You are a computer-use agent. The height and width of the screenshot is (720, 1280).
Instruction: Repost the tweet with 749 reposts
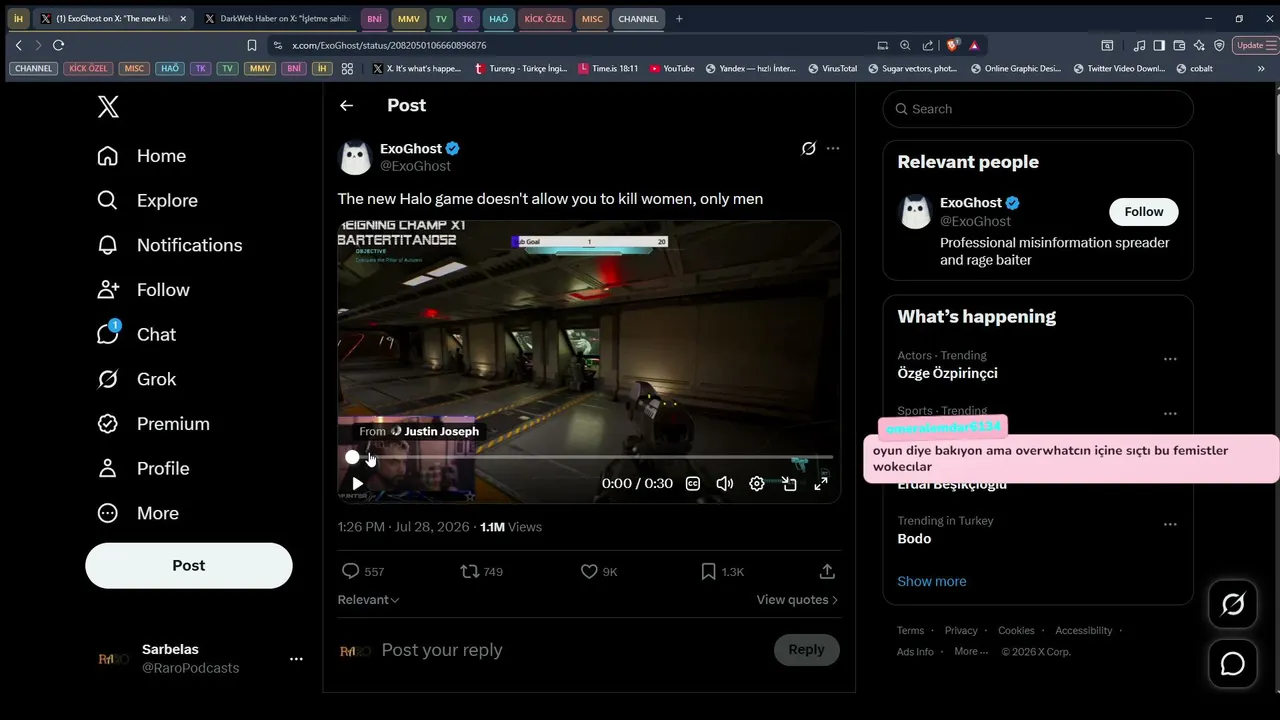point(469,571)
